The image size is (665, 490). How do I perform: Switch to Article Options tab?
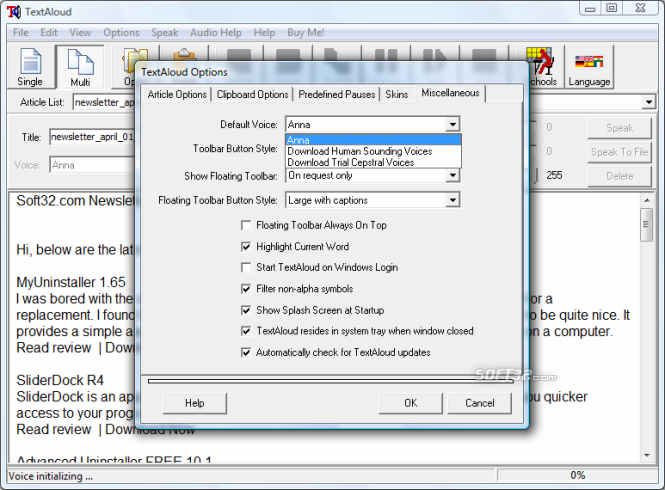[177, 94]
